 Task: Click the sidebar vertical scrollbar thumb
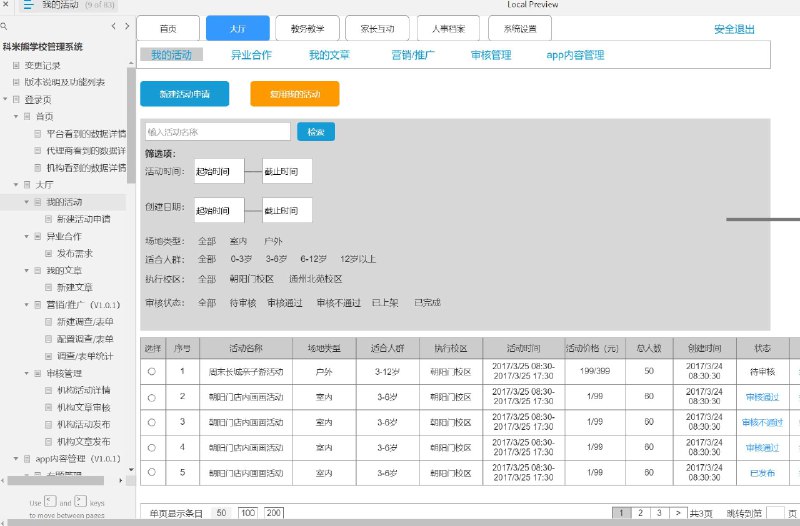[x=131, y=125]
